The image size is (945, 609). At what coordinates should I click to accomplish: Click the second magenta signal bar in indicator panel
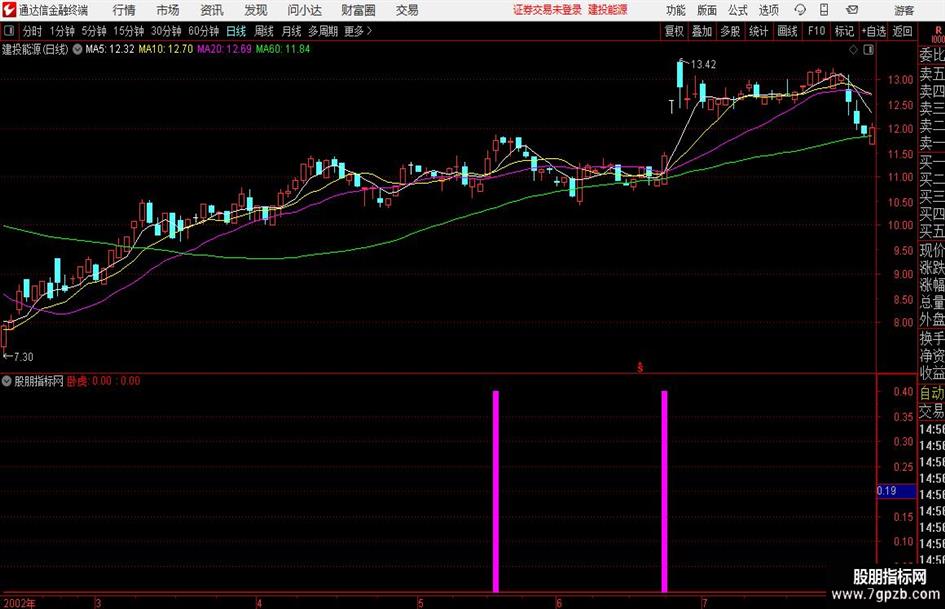pos(664,491)
